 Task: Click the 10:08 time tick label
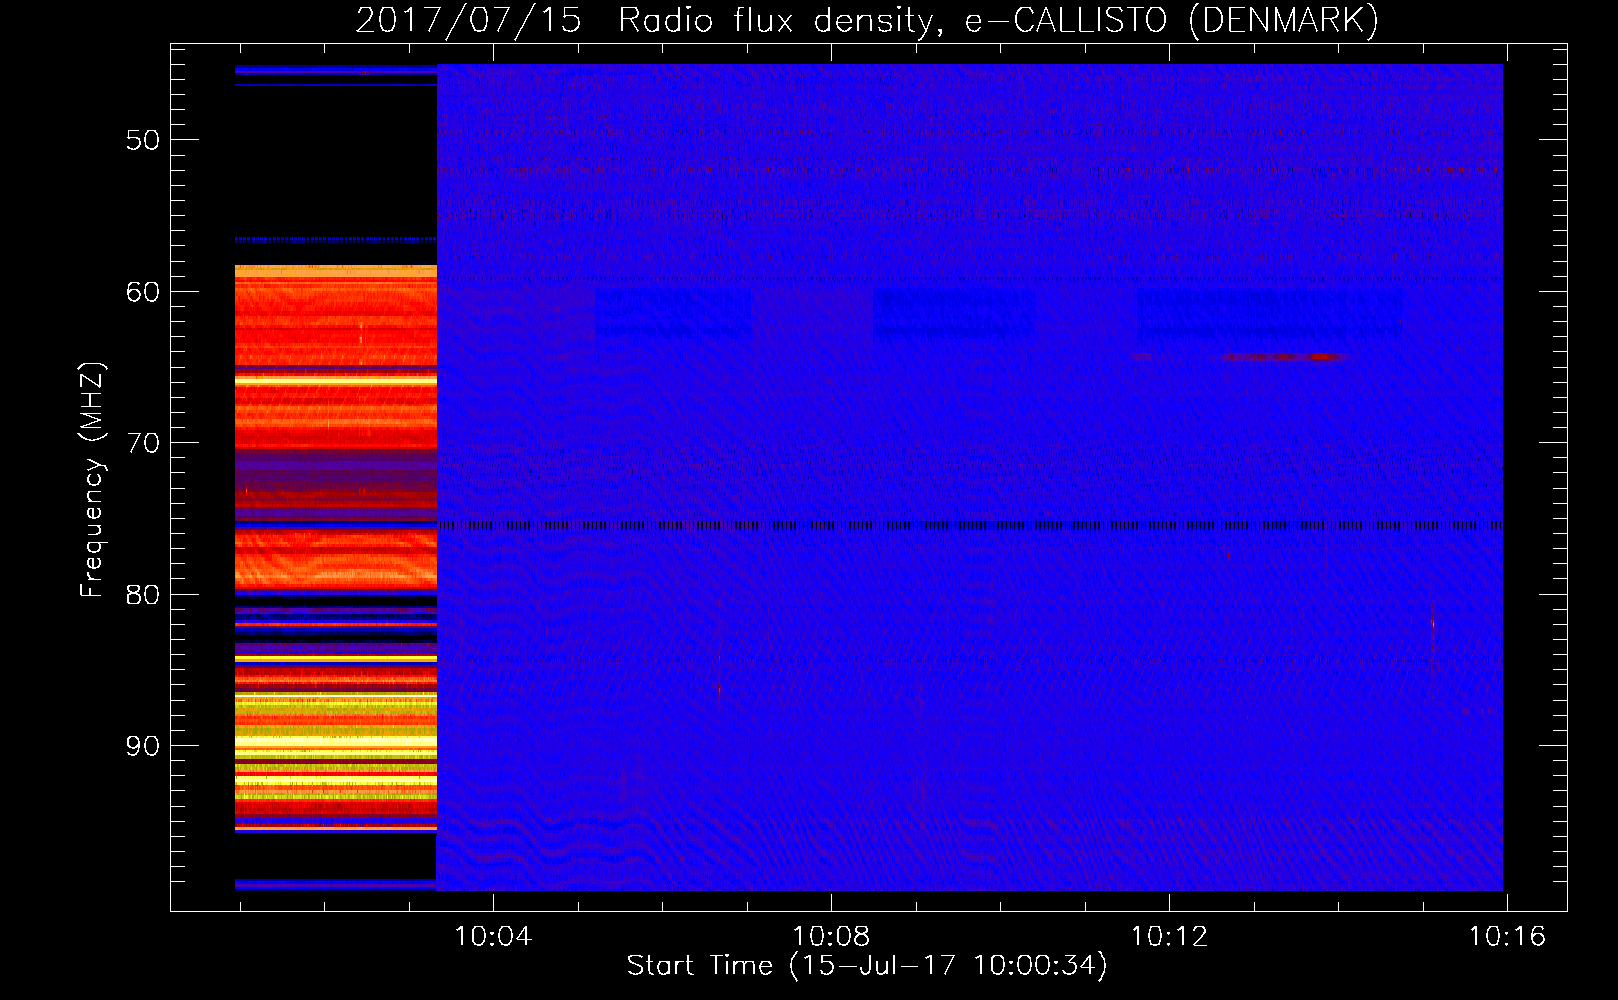831,937
